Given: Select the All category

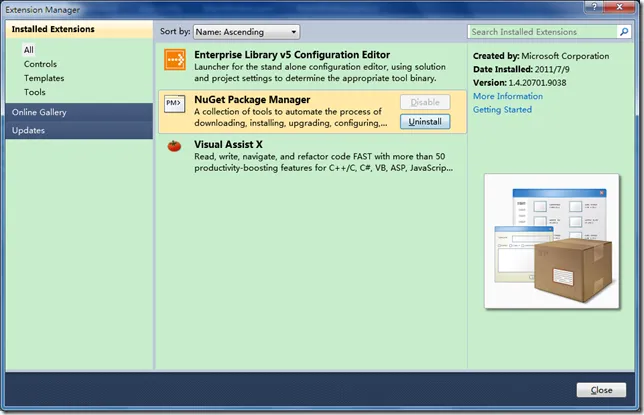Looking at the screenshot, I should tap(28, 50).
